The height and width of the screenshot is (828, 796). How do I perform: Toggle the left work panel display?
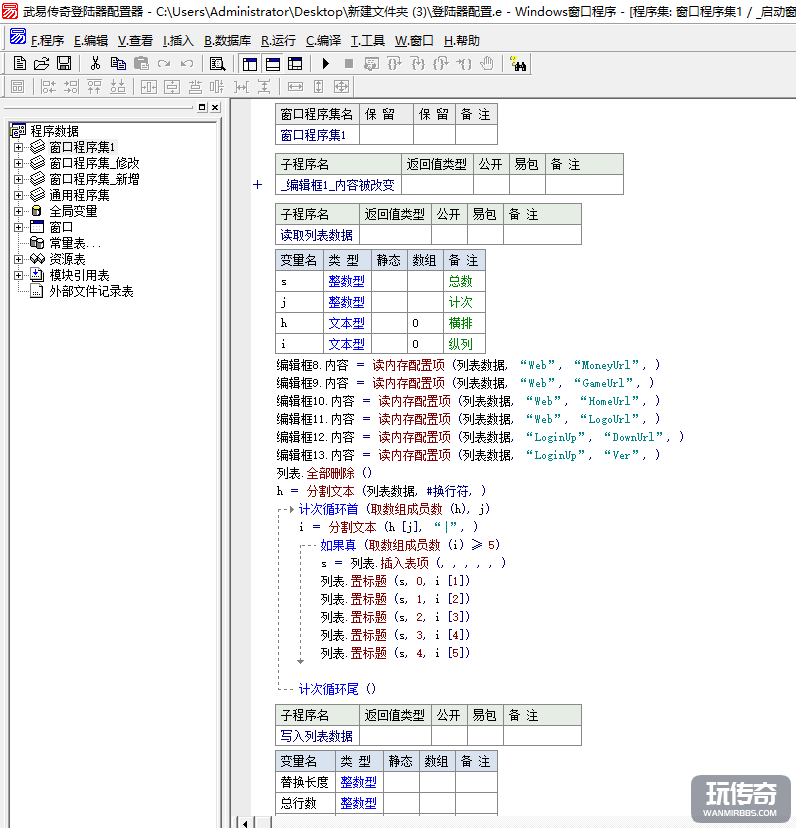(x=250, y=64)
